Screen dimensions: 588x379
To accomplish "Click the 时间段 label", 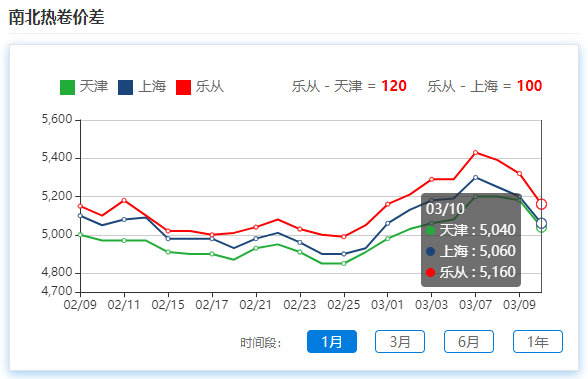I will click(261, 342).
